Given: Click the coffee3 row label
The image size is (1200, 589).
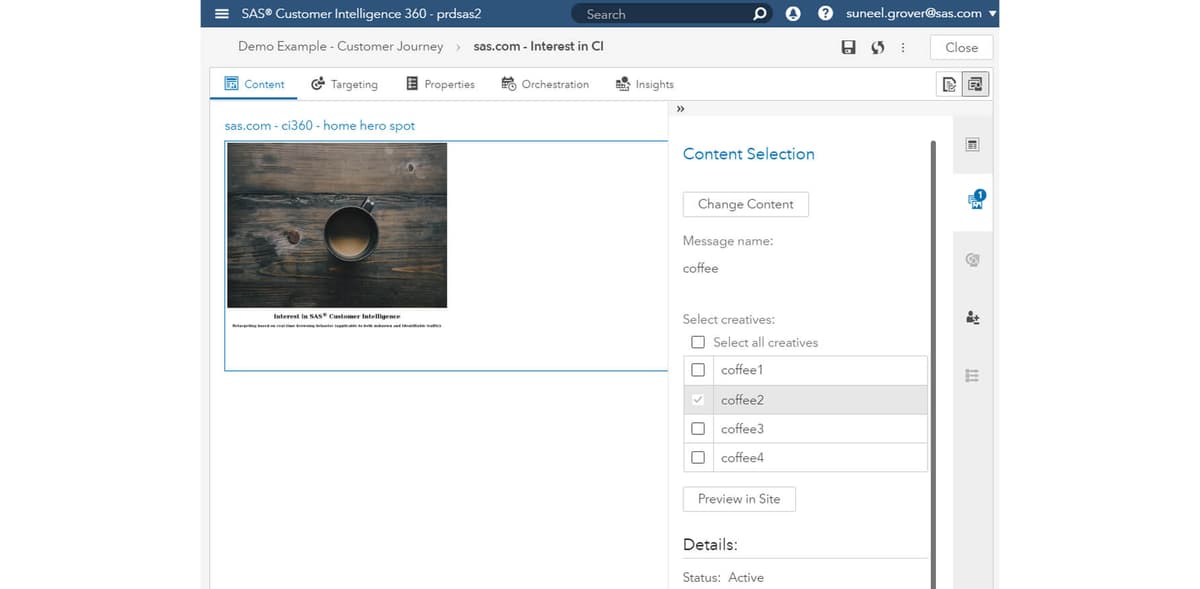Looking at the screenshot, I should [x=742, y=429].
